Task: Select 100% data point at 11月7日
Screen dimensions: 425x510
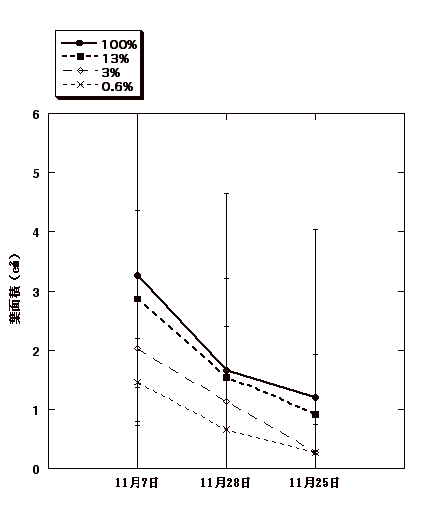Action: 137,276
